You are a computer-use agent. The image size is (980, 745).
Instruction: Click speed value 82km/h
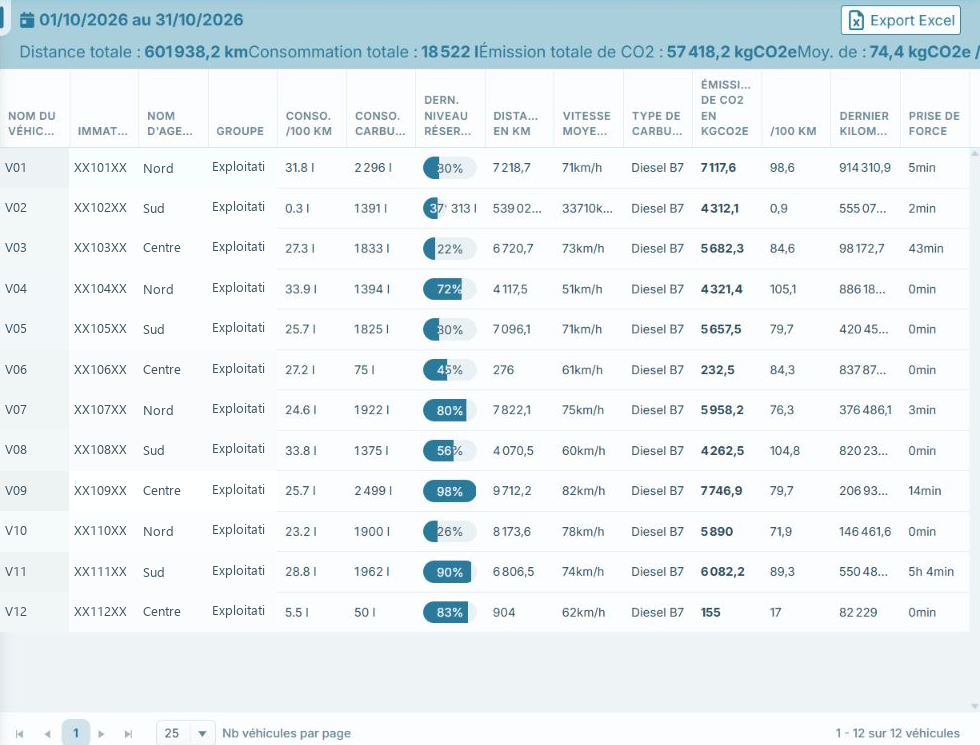coord(583,491)
